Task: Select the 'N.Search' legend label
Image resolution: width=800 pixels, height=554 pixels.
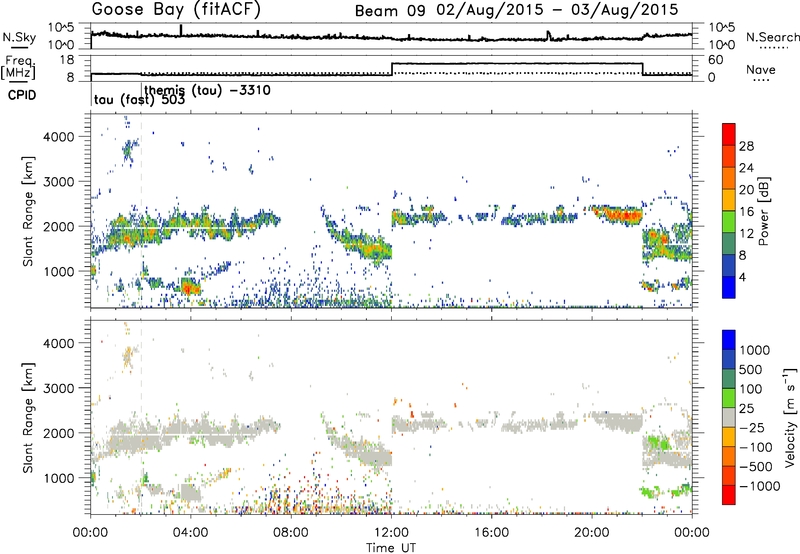Action: tap(773, 37)
